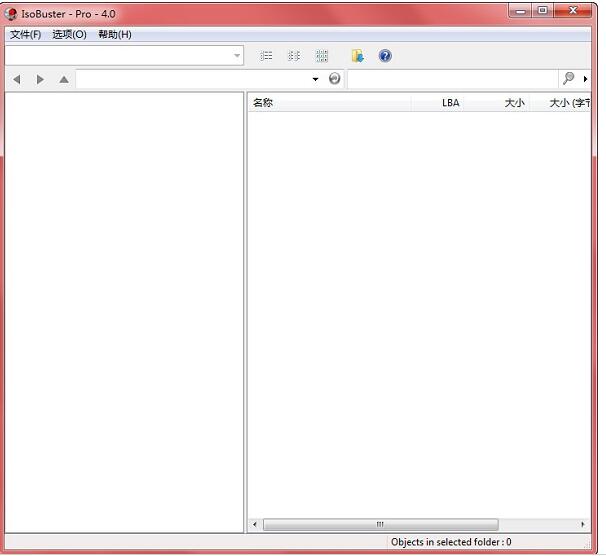The image size is (606, 556).
Task: Open the 文件(F) menu
Action: point(26,34)
